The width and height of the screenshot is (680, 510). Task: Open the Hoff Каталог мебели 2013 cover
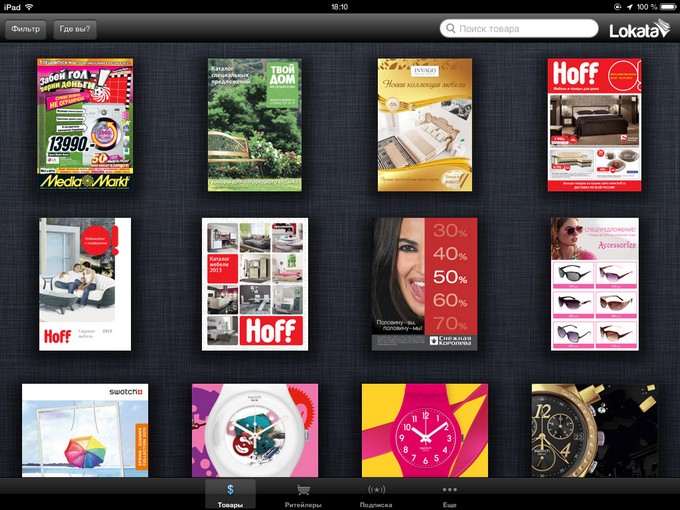(x=255, y=284)
